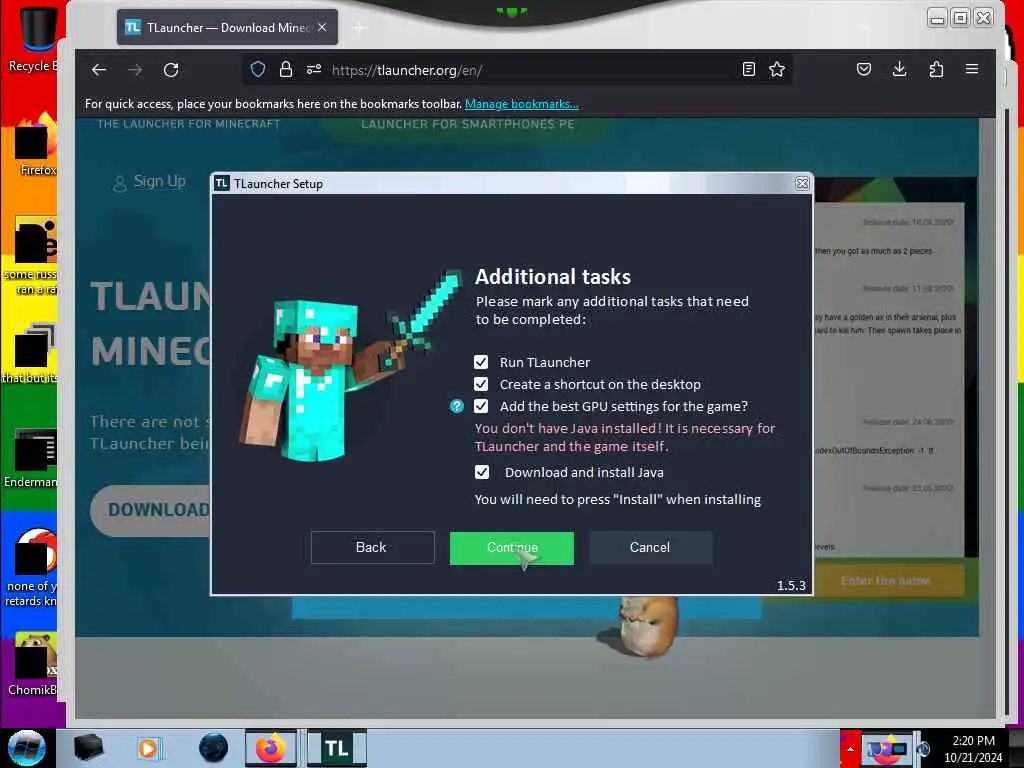
Task: Click the TL favicon on browser tab
Action: click(x=133, y=27)
